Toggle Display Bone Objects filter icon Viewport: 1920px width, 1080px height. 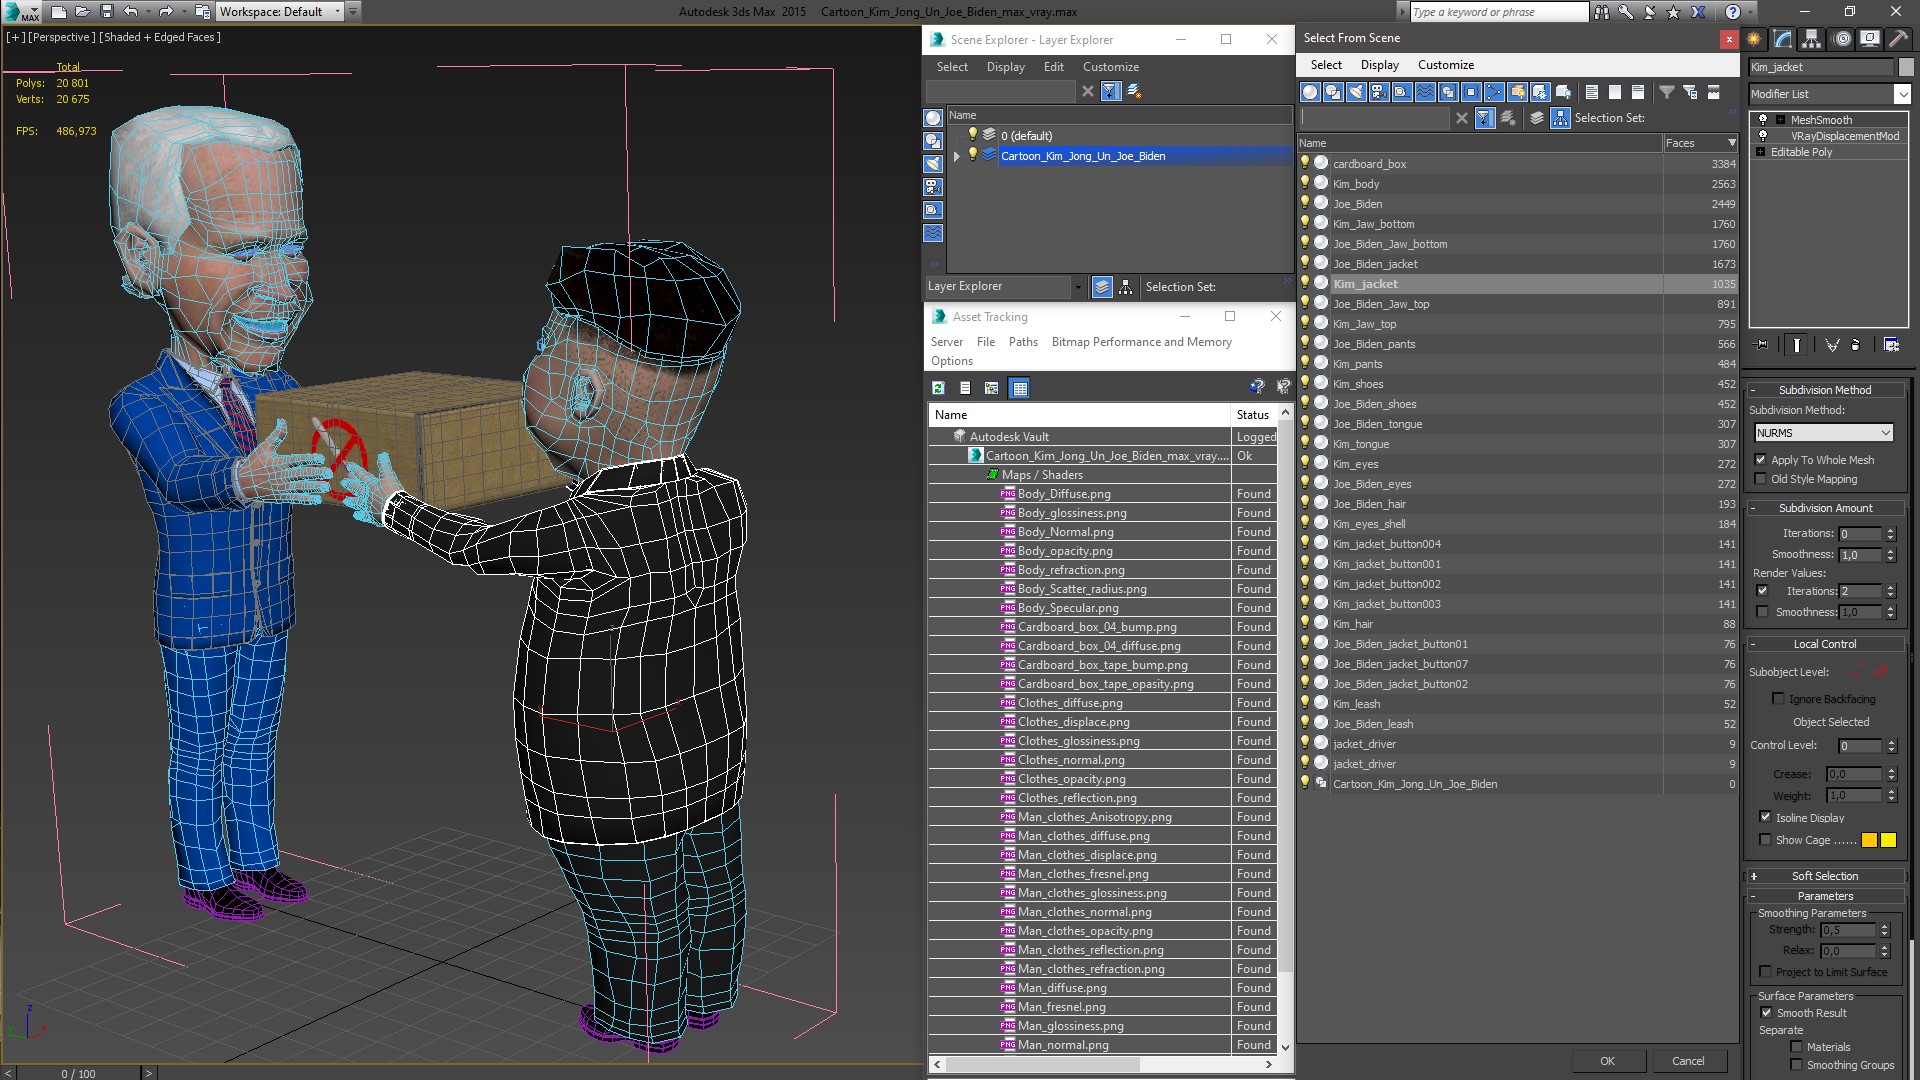(1494, 92)
